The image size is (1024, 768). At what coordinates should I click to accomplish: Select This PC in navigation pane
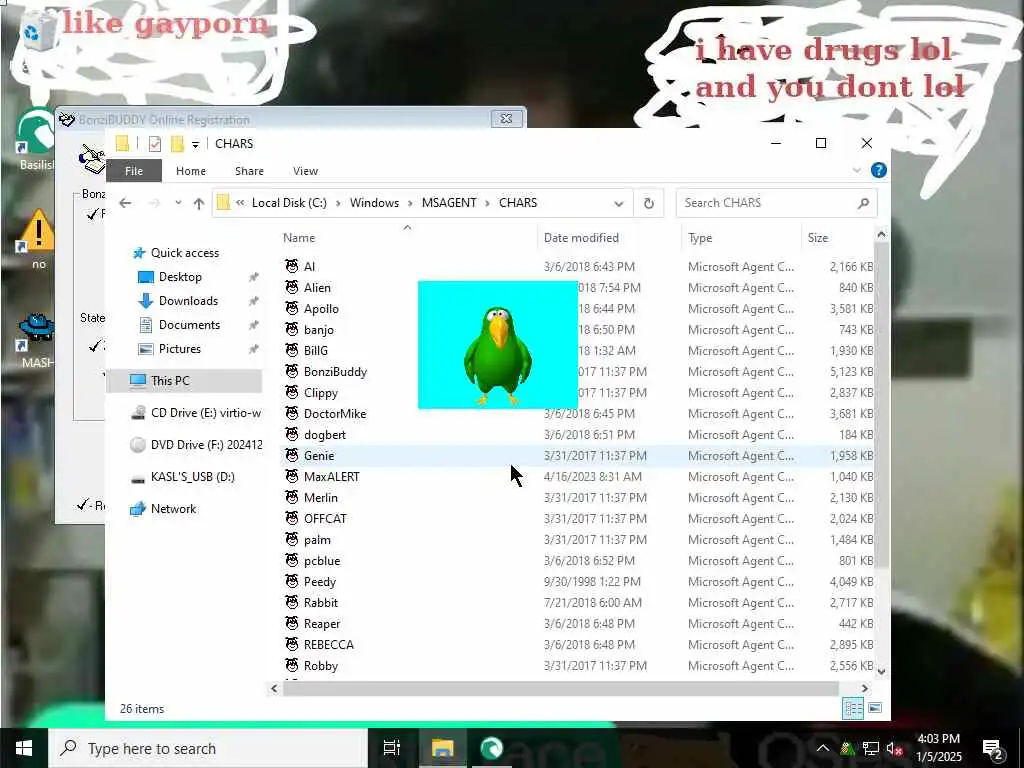(184, 381)
